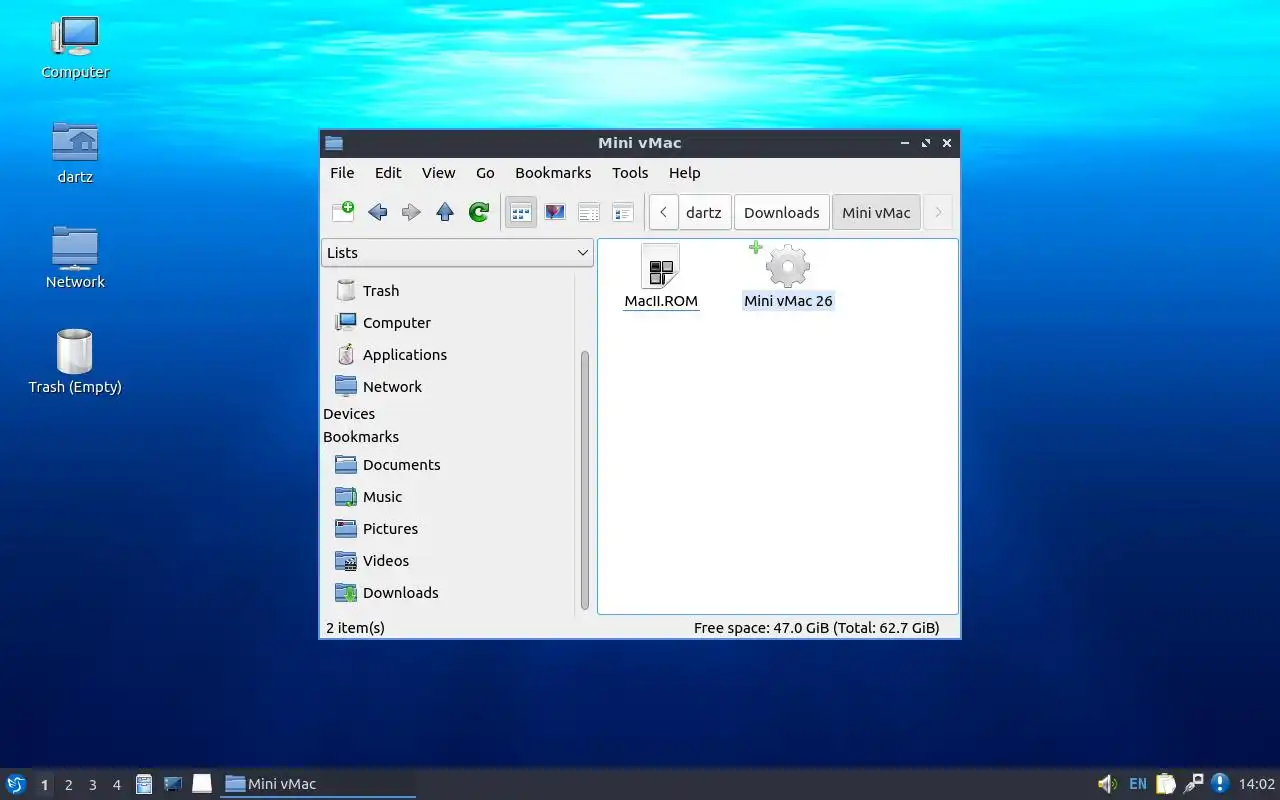Go to dartz in the path bar

point(703,212)
